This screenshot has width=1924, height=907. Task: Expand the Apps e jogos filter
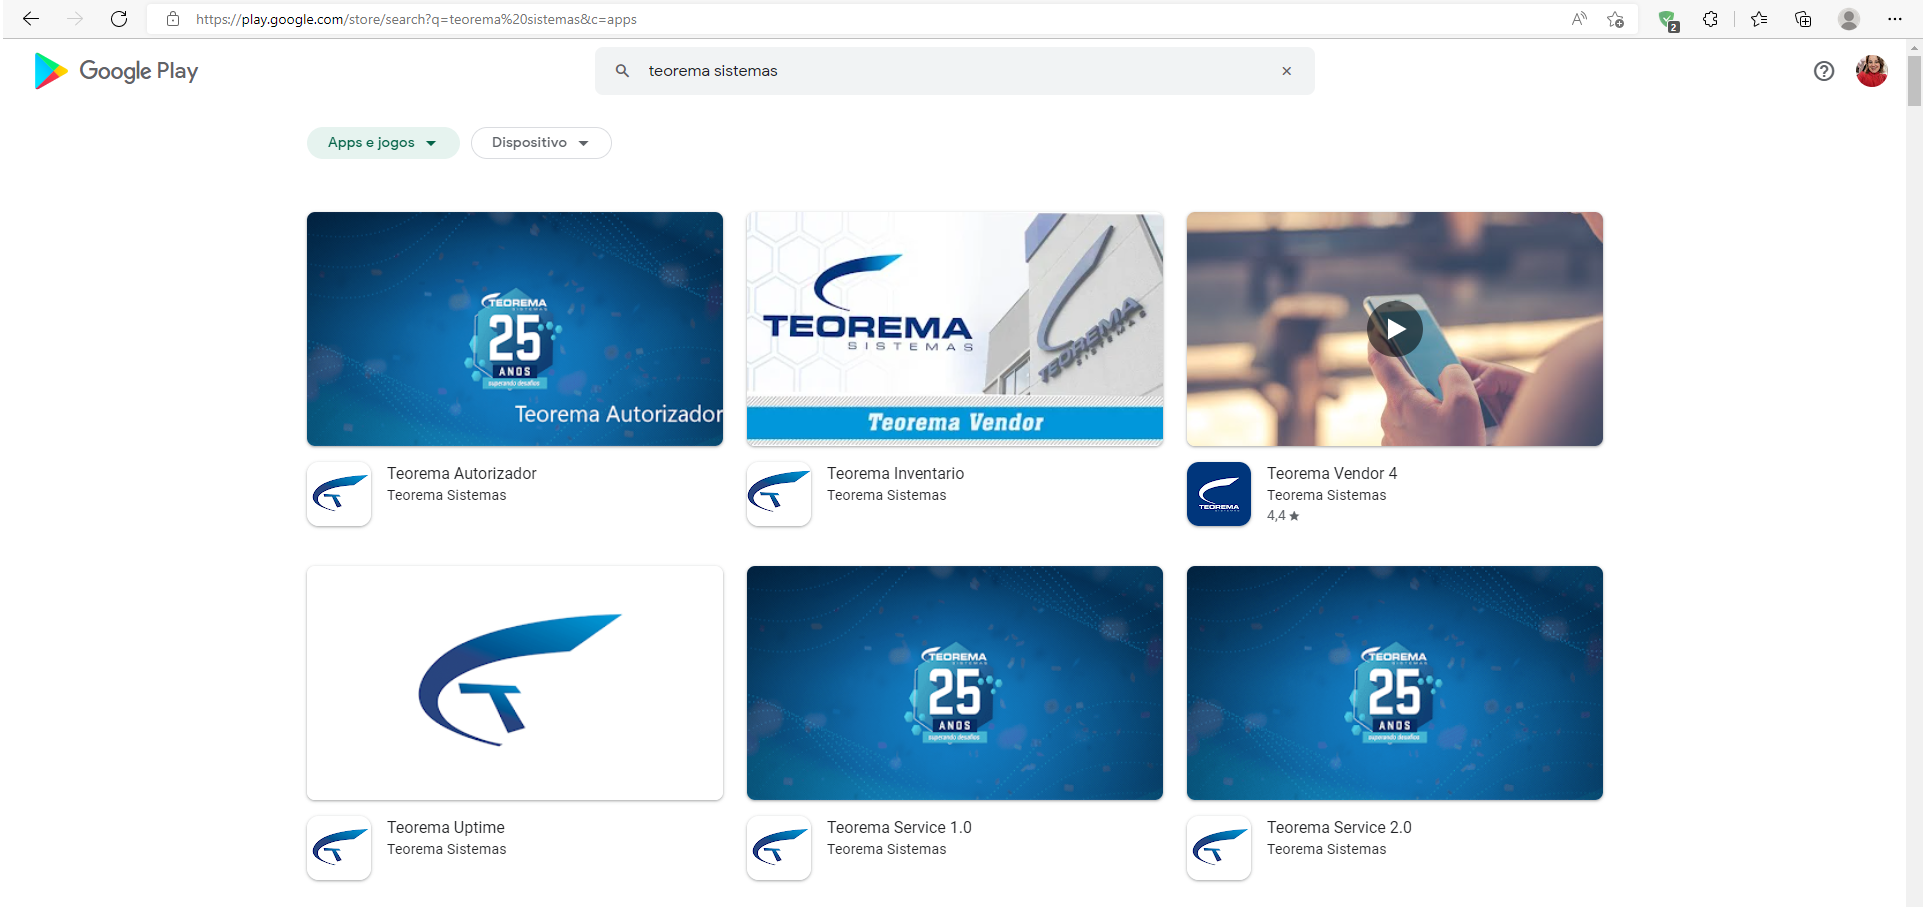pos(383,143)
